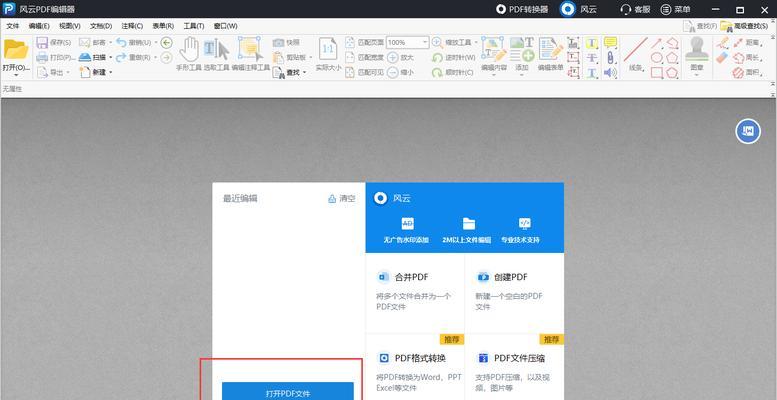Image resolution: width=777 pixels, height=400 pixels.
Task: Click 匹配宽度 fit width icon
Action: [x=350, y=57]
